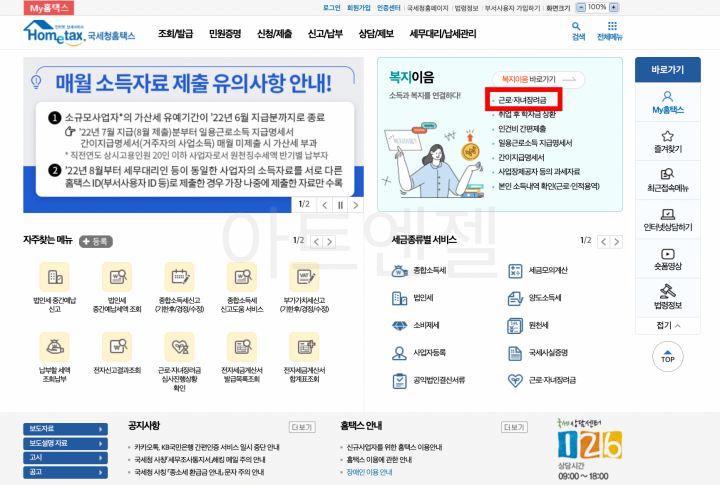Show the next banner slide
Viewport: 720px width, 485px height.
tap(356, 205)
